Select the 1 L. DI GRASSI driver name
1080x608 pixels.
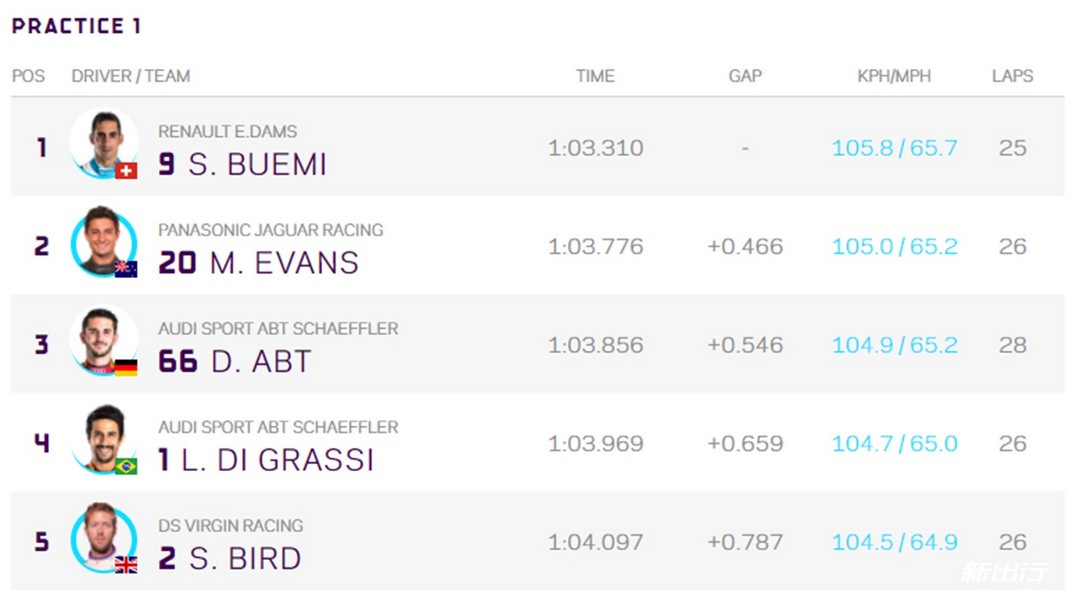[x=266, y=460]
